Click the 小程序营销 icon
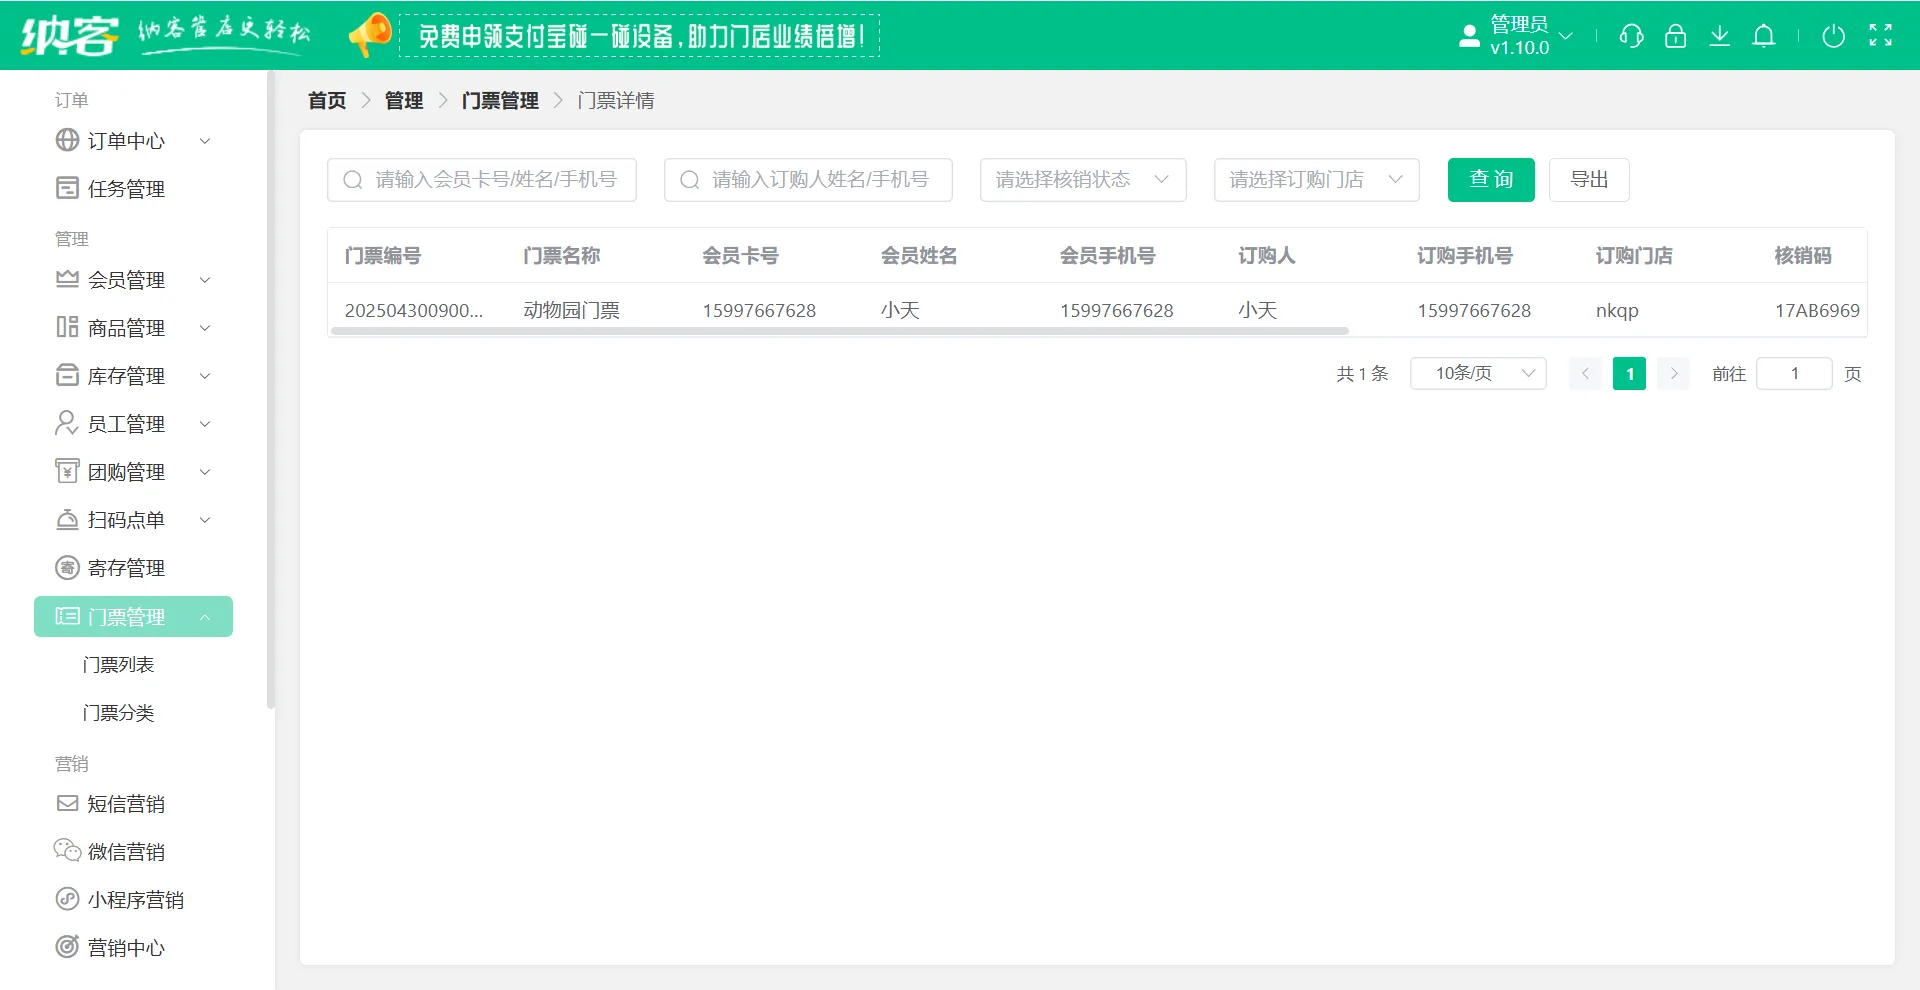Screen dimensions: 1920x990 pos(67,899)
